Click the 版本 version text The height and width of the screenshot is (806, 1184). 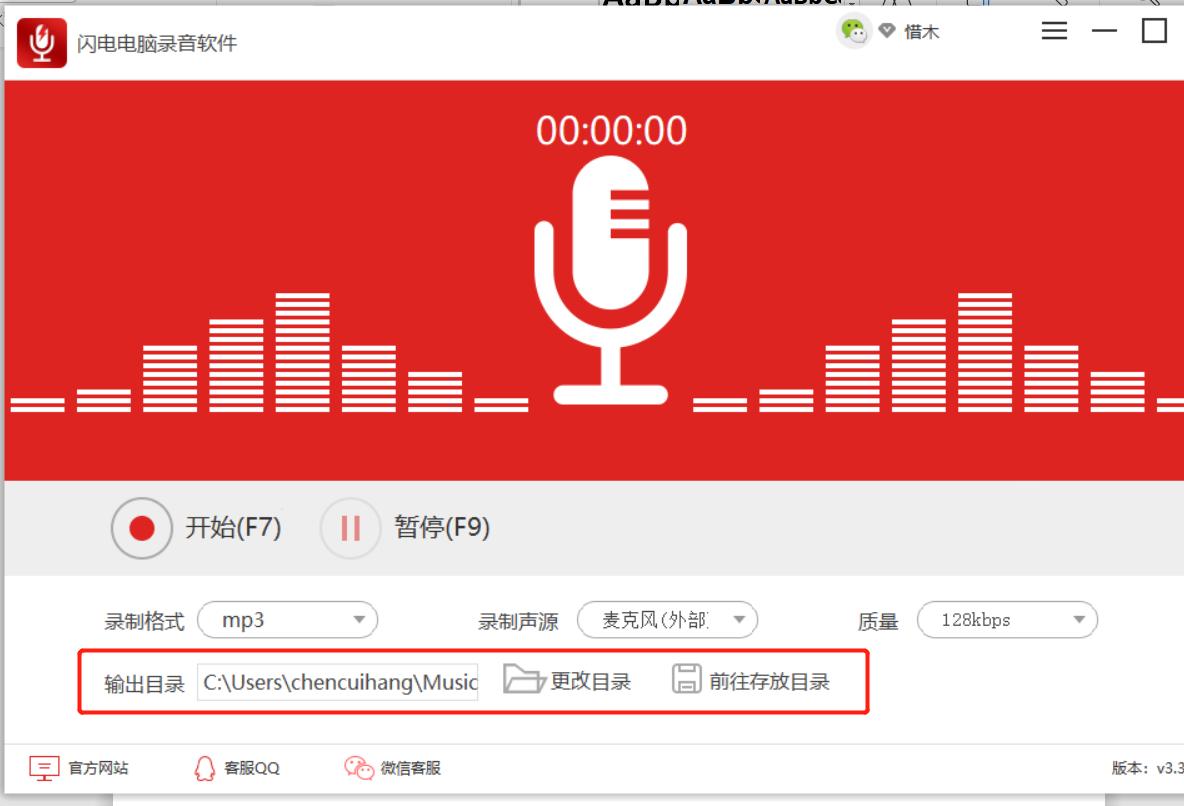[1147, 768]
